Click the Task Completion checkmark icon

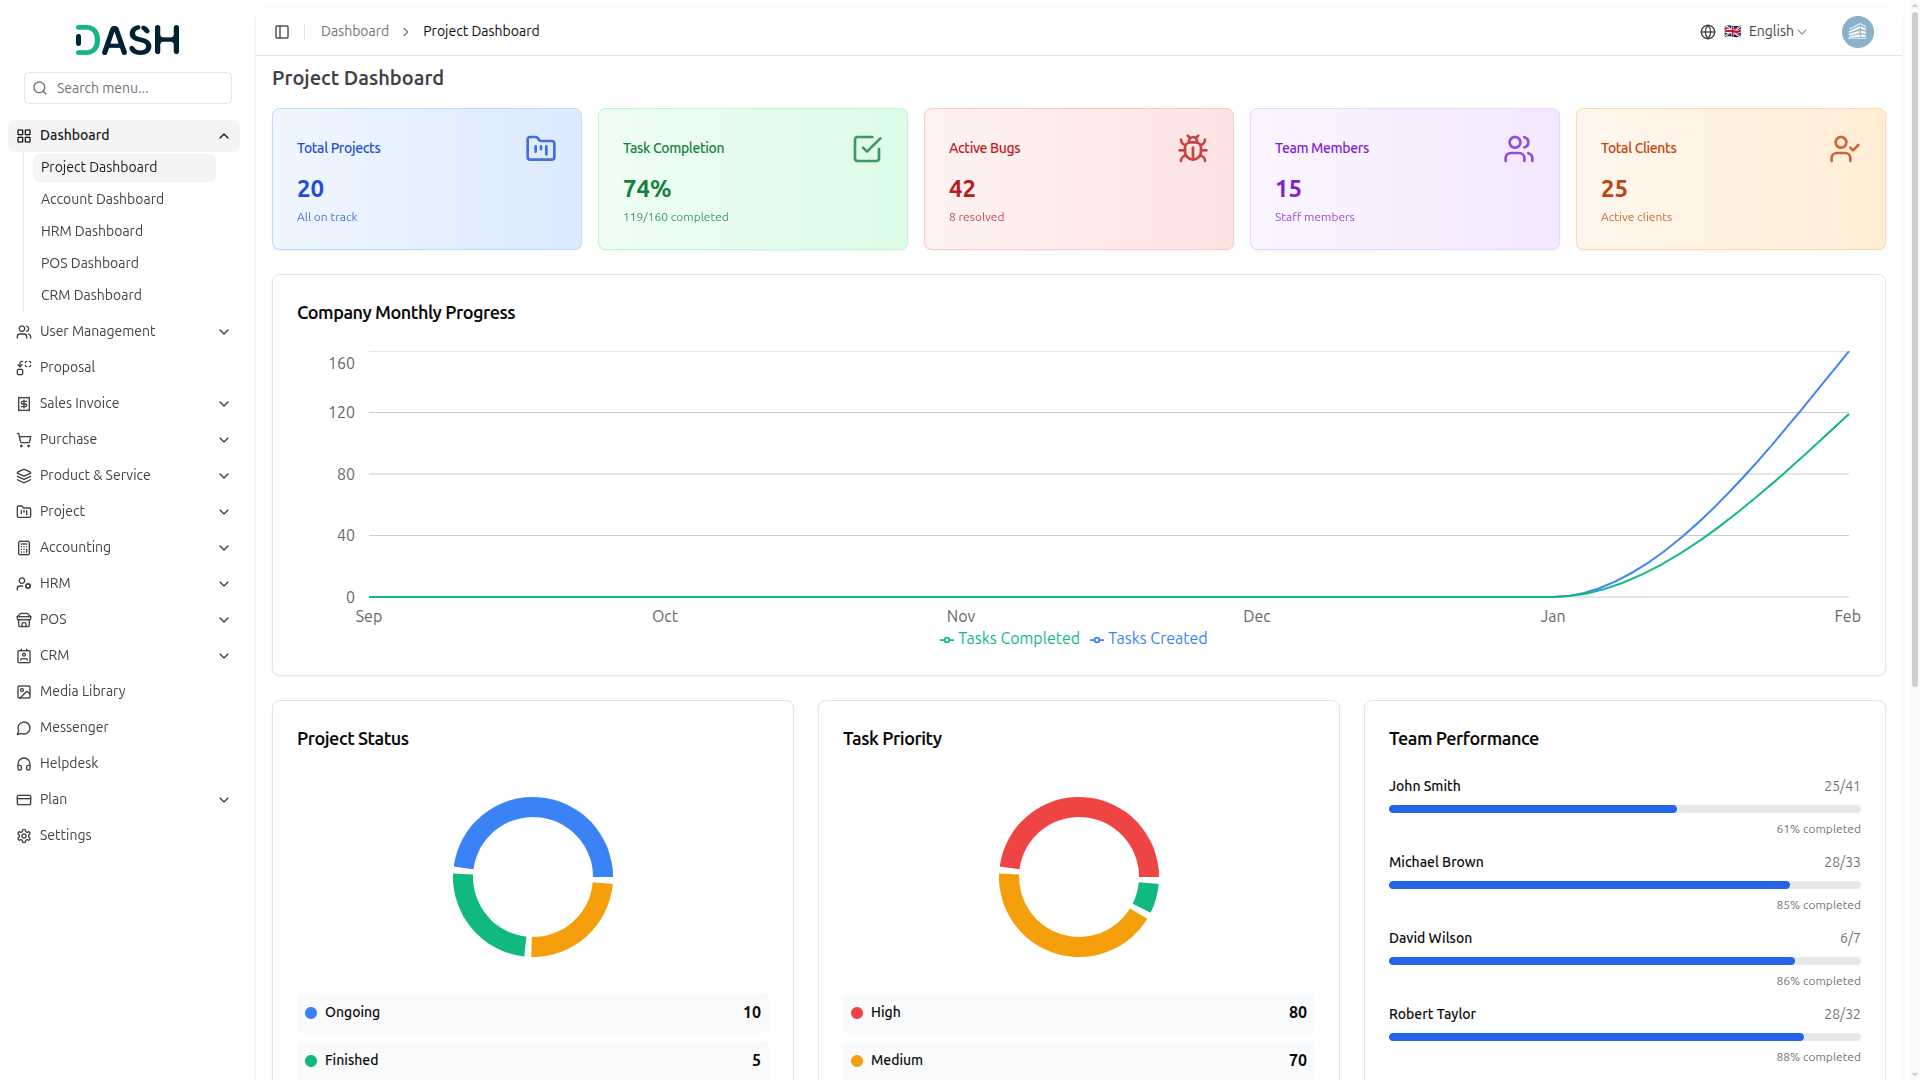(x=867, y=149)
